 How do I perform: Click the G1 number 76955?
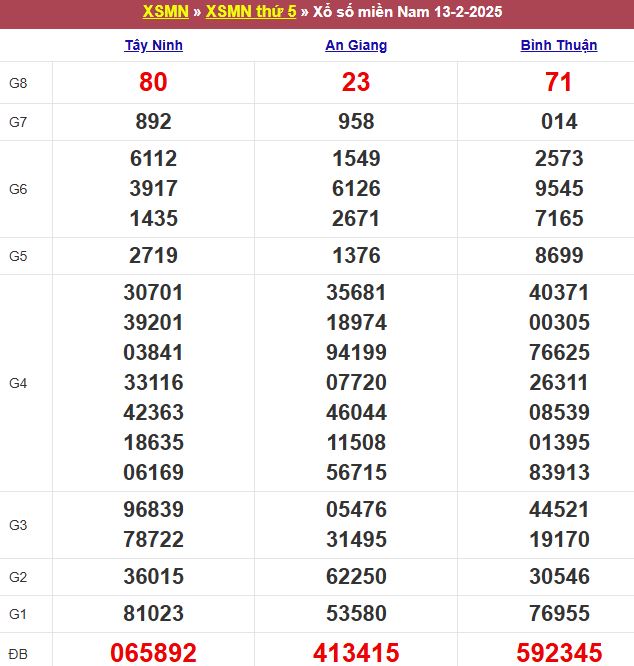point(559,613)
